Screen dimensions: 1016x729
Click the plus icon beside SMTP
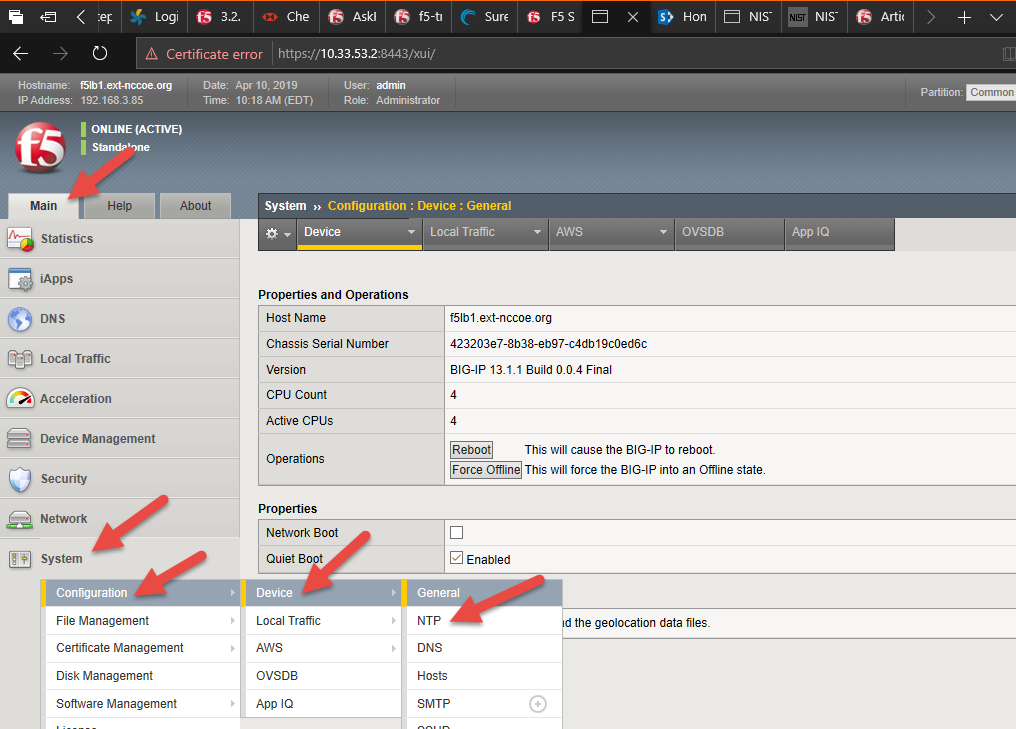click(x=538, y=704)
